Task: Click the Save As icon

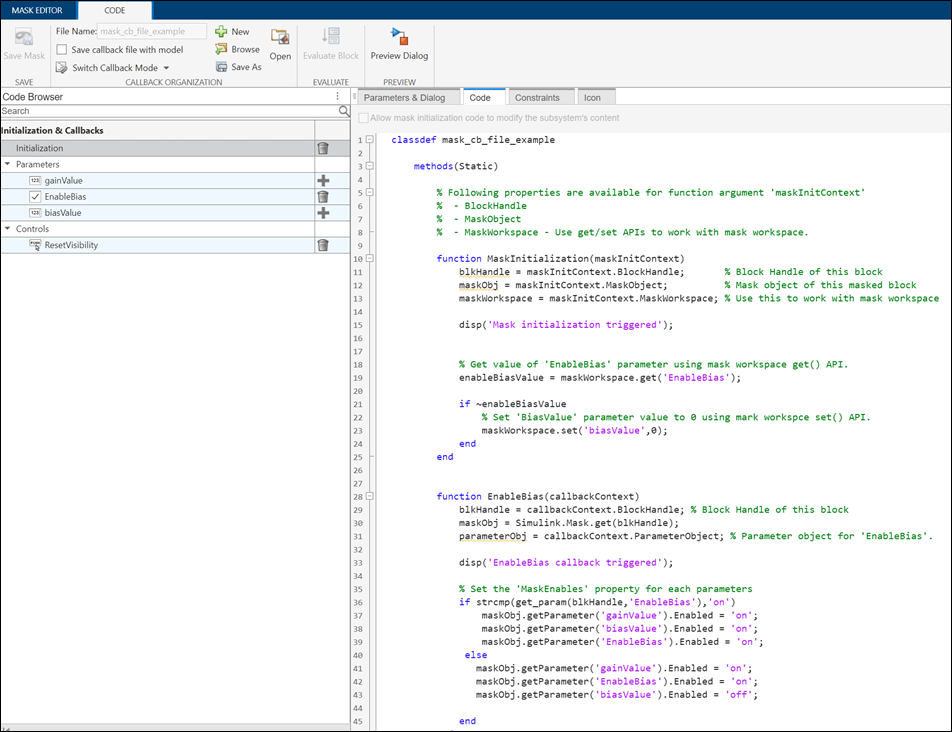Action: [x=221, y=67]
